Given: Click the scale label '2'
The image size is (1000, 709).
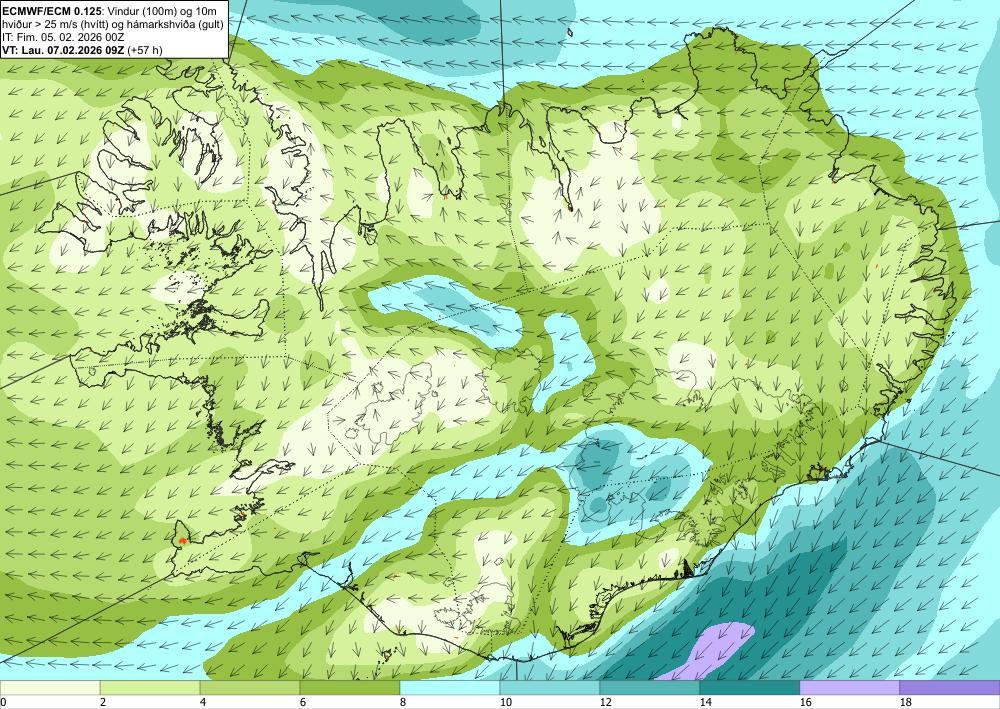Looking at the screenshot, I should pyautogui.click(x=103, y=703).
